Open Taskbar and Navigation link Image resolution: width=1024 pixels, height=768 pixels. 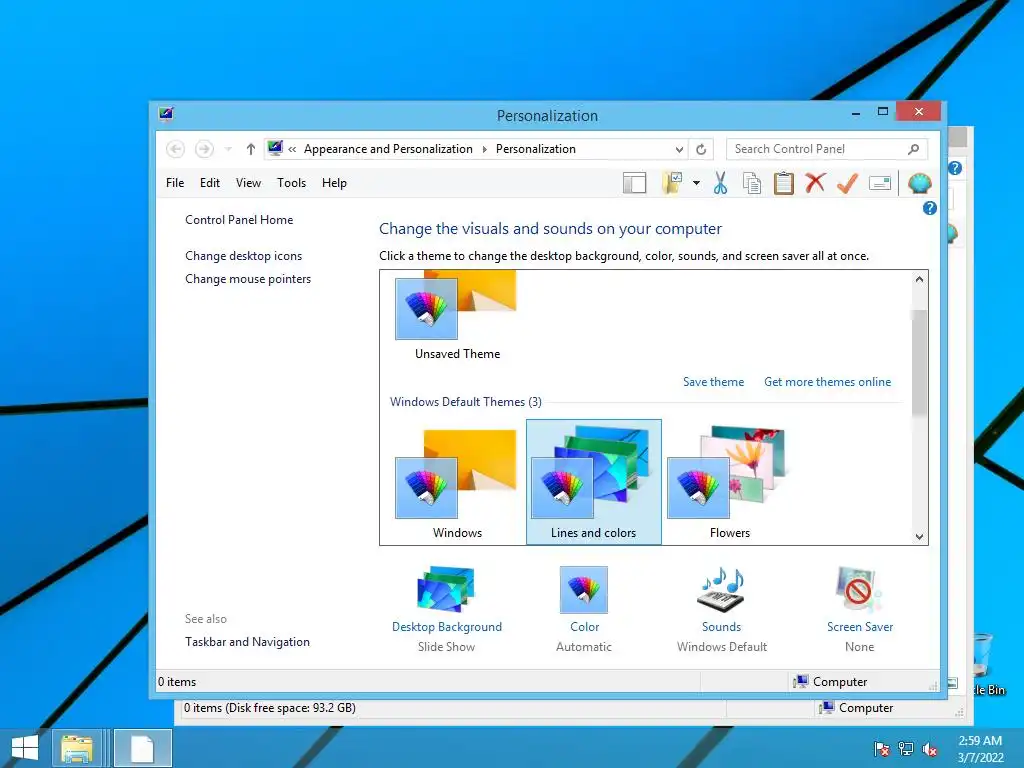point(248,642)
